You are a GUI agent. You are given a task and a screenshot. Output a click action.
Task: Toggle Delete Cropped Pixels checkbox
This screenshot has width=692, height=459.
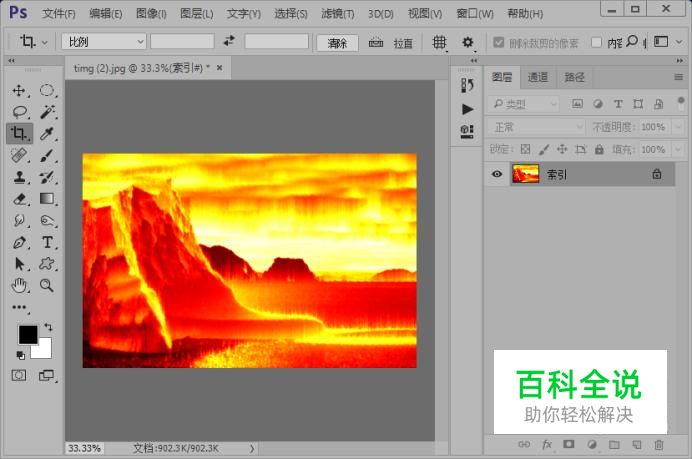[499, 42]
